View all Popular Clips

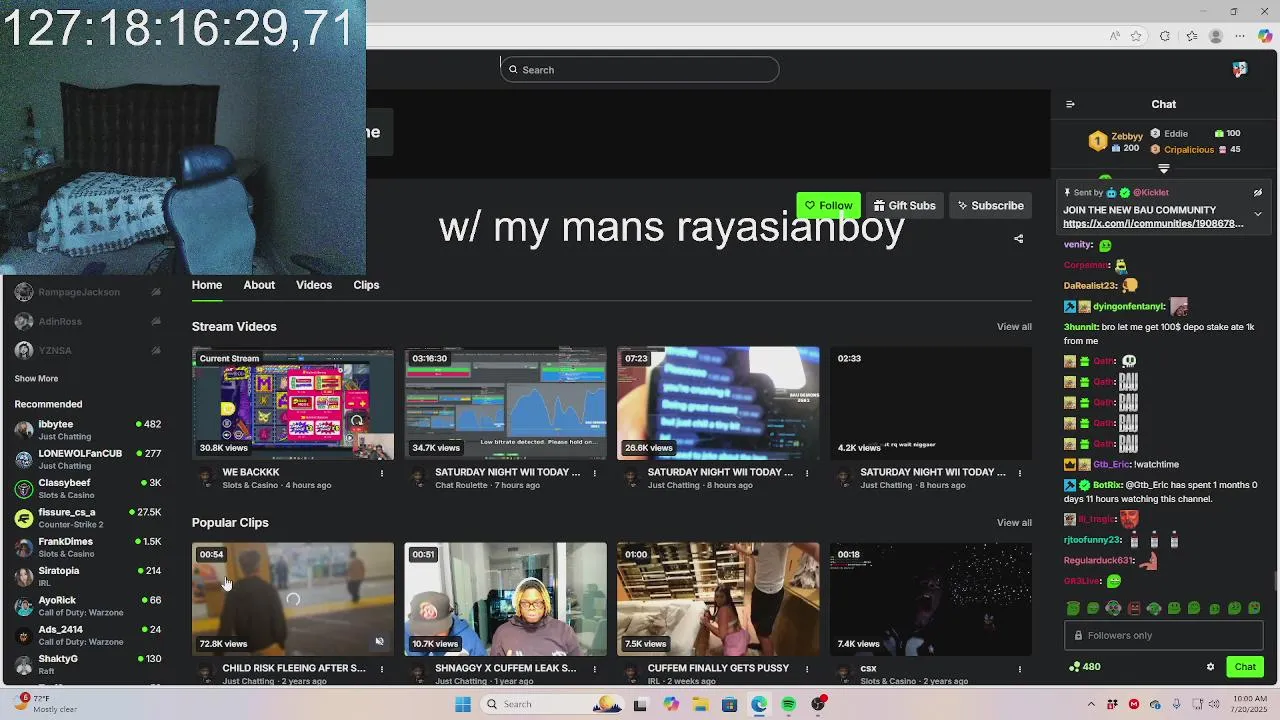point(1014,523)
